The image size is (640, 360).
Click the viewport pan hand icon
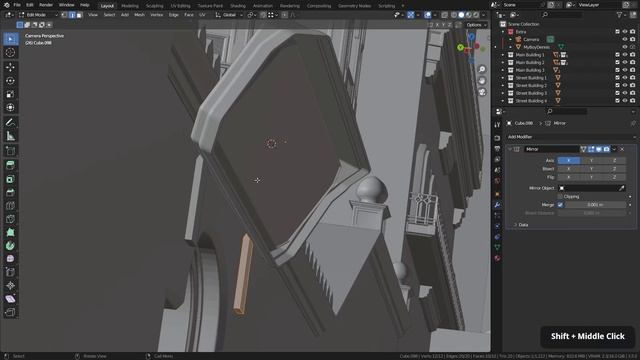(x=482, y=80)
